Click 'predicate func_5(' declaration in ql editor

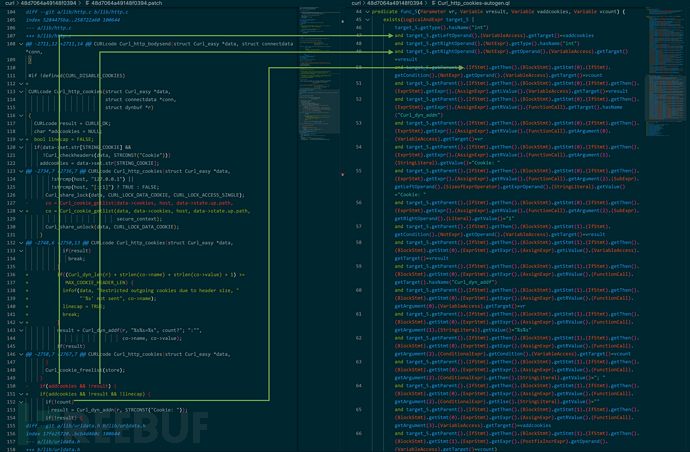(x=395, y=11)
